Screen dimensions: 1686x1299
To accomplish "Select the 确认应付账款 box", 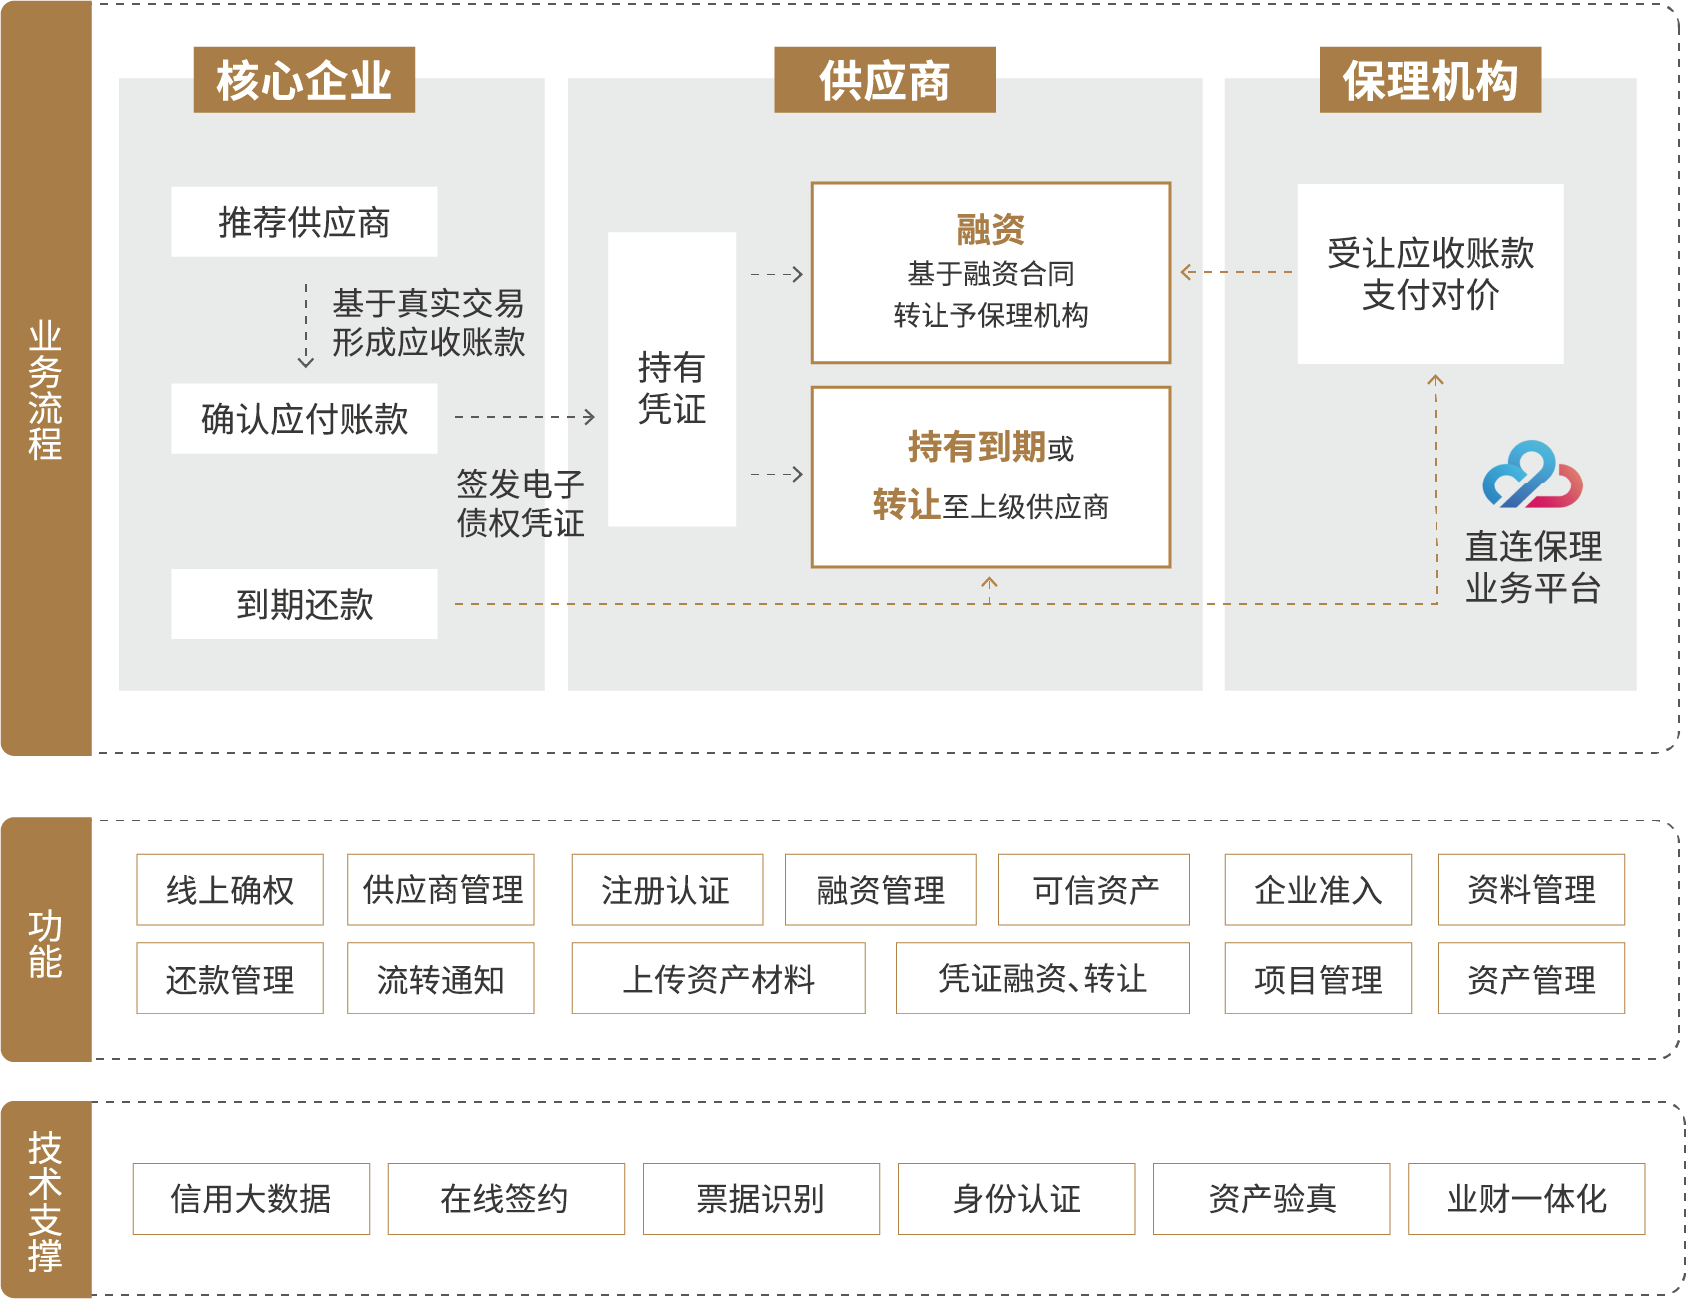I will [304, 419].
